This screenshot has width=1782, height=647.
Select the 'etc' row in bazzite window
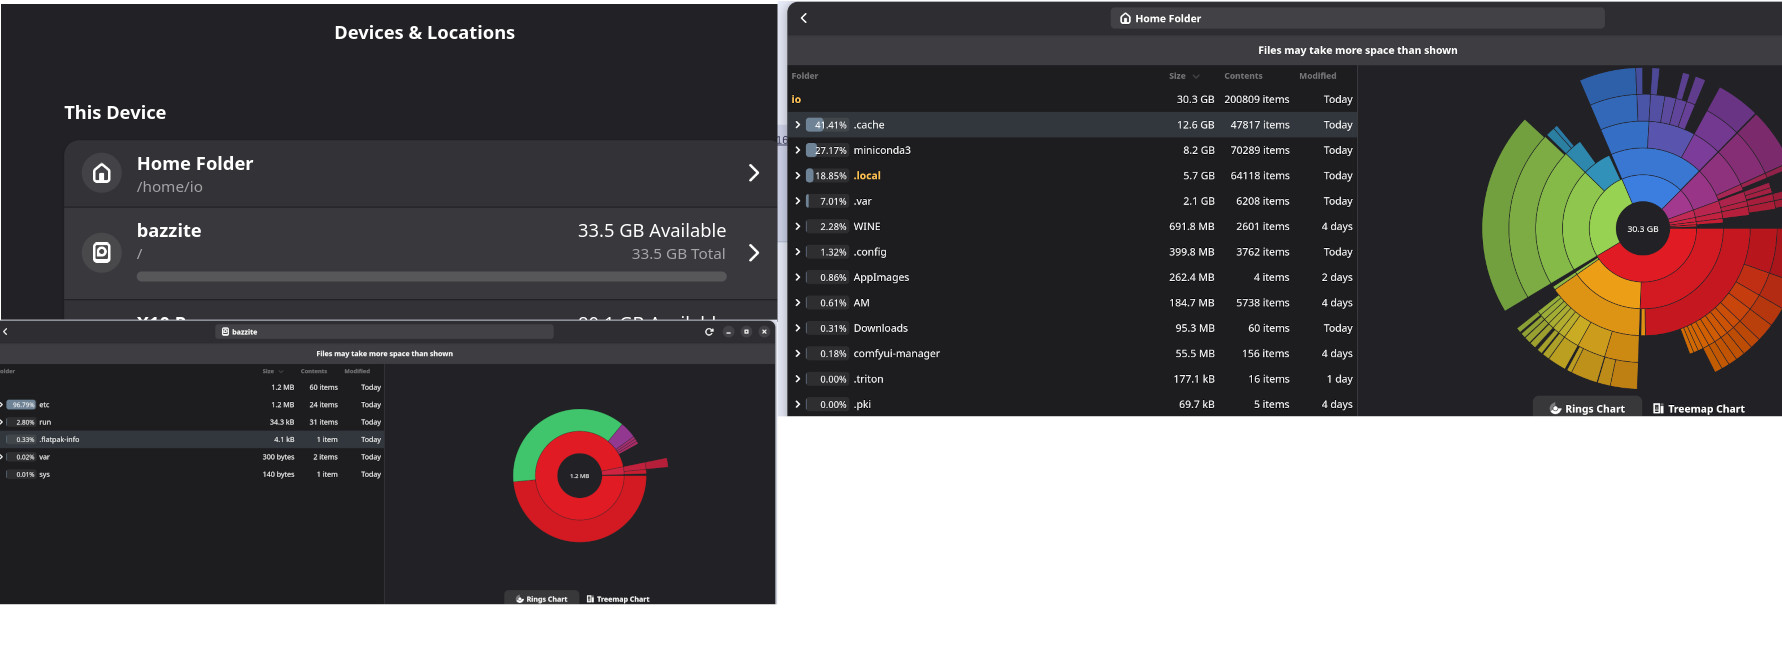(192, 405)
